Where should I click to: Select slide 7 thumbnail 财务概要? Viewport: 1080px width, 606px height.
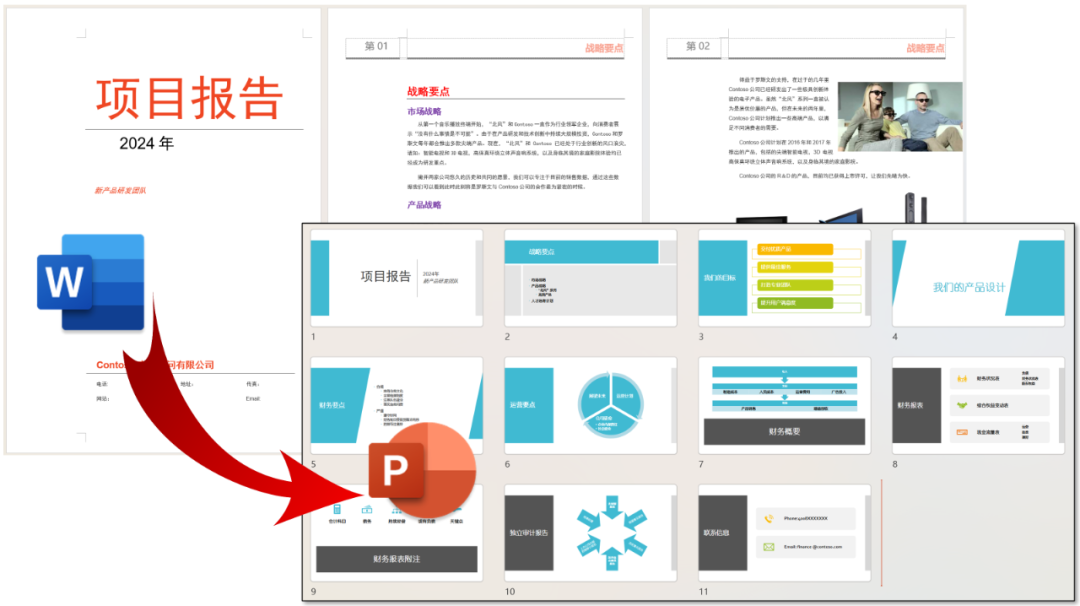coord(785,405)
